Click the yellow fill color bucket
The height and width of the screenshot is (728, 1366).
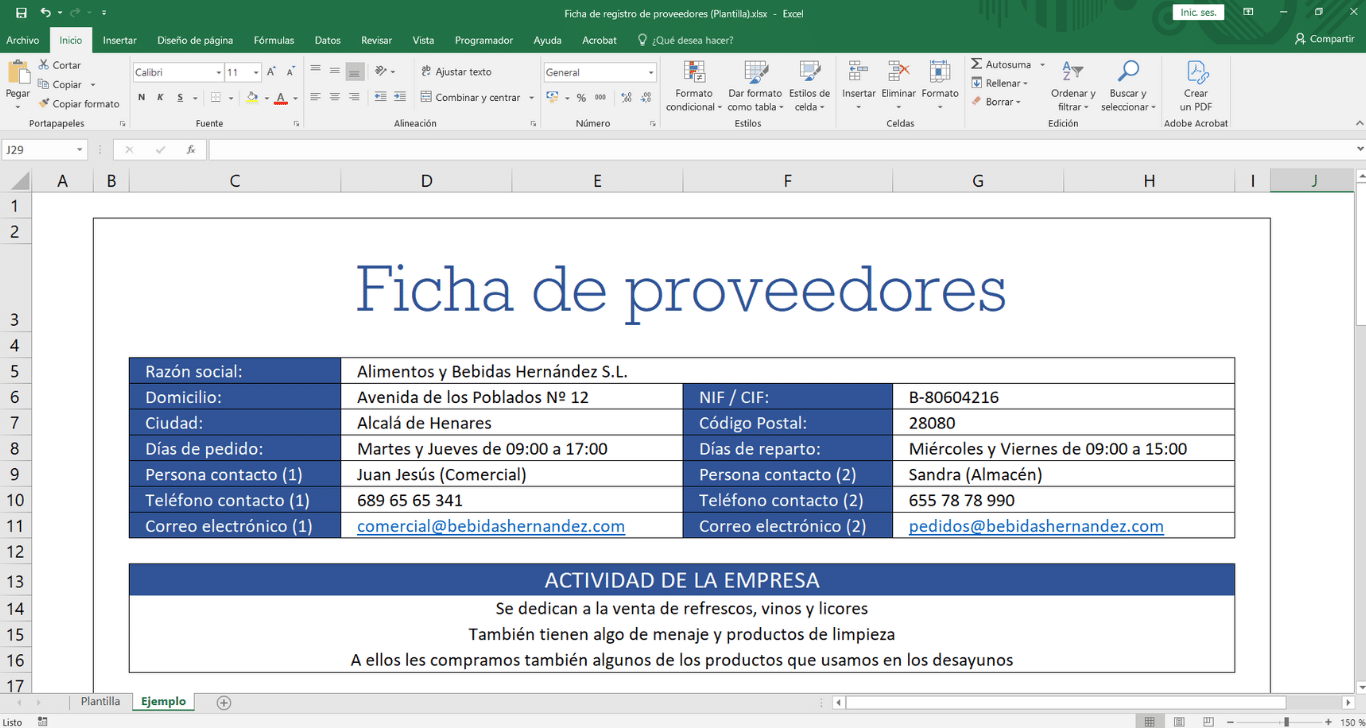tap(252, 98)
